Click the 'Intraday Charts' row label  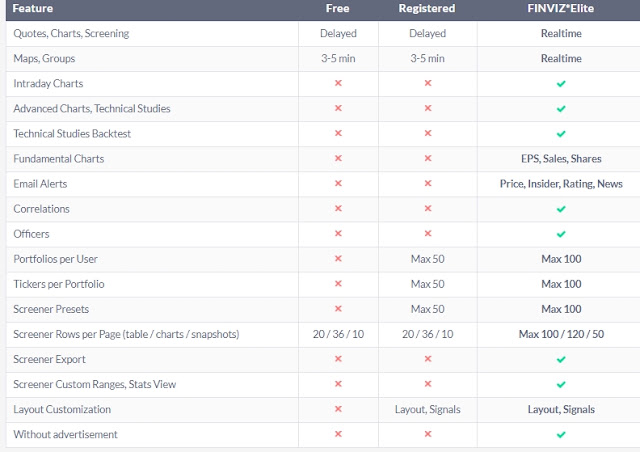[x=48, y=84]
